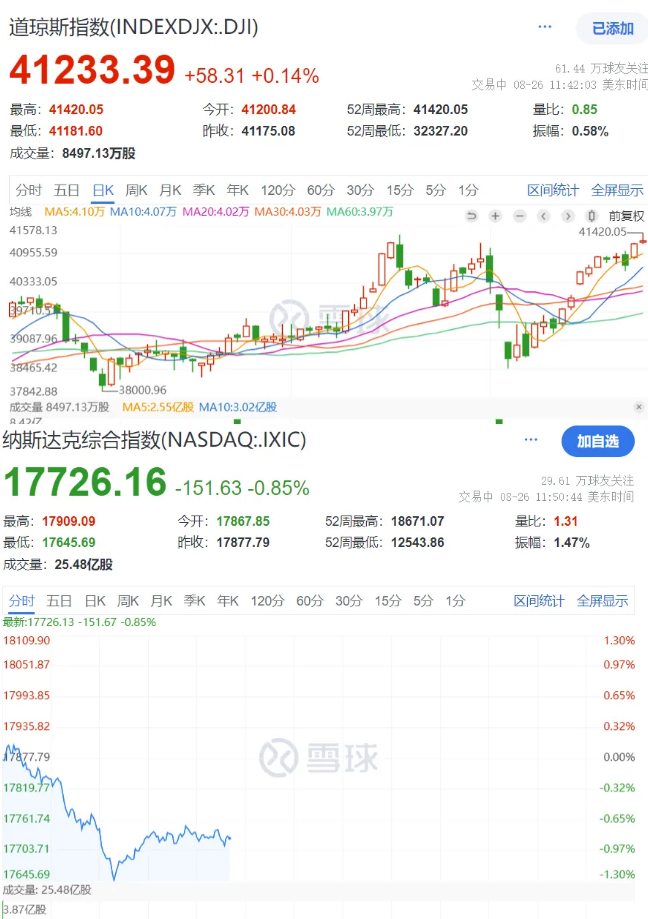Select the 月K tab in Dow chart
This screenshot has width=648, height=919.
click(x=170, y=190)
